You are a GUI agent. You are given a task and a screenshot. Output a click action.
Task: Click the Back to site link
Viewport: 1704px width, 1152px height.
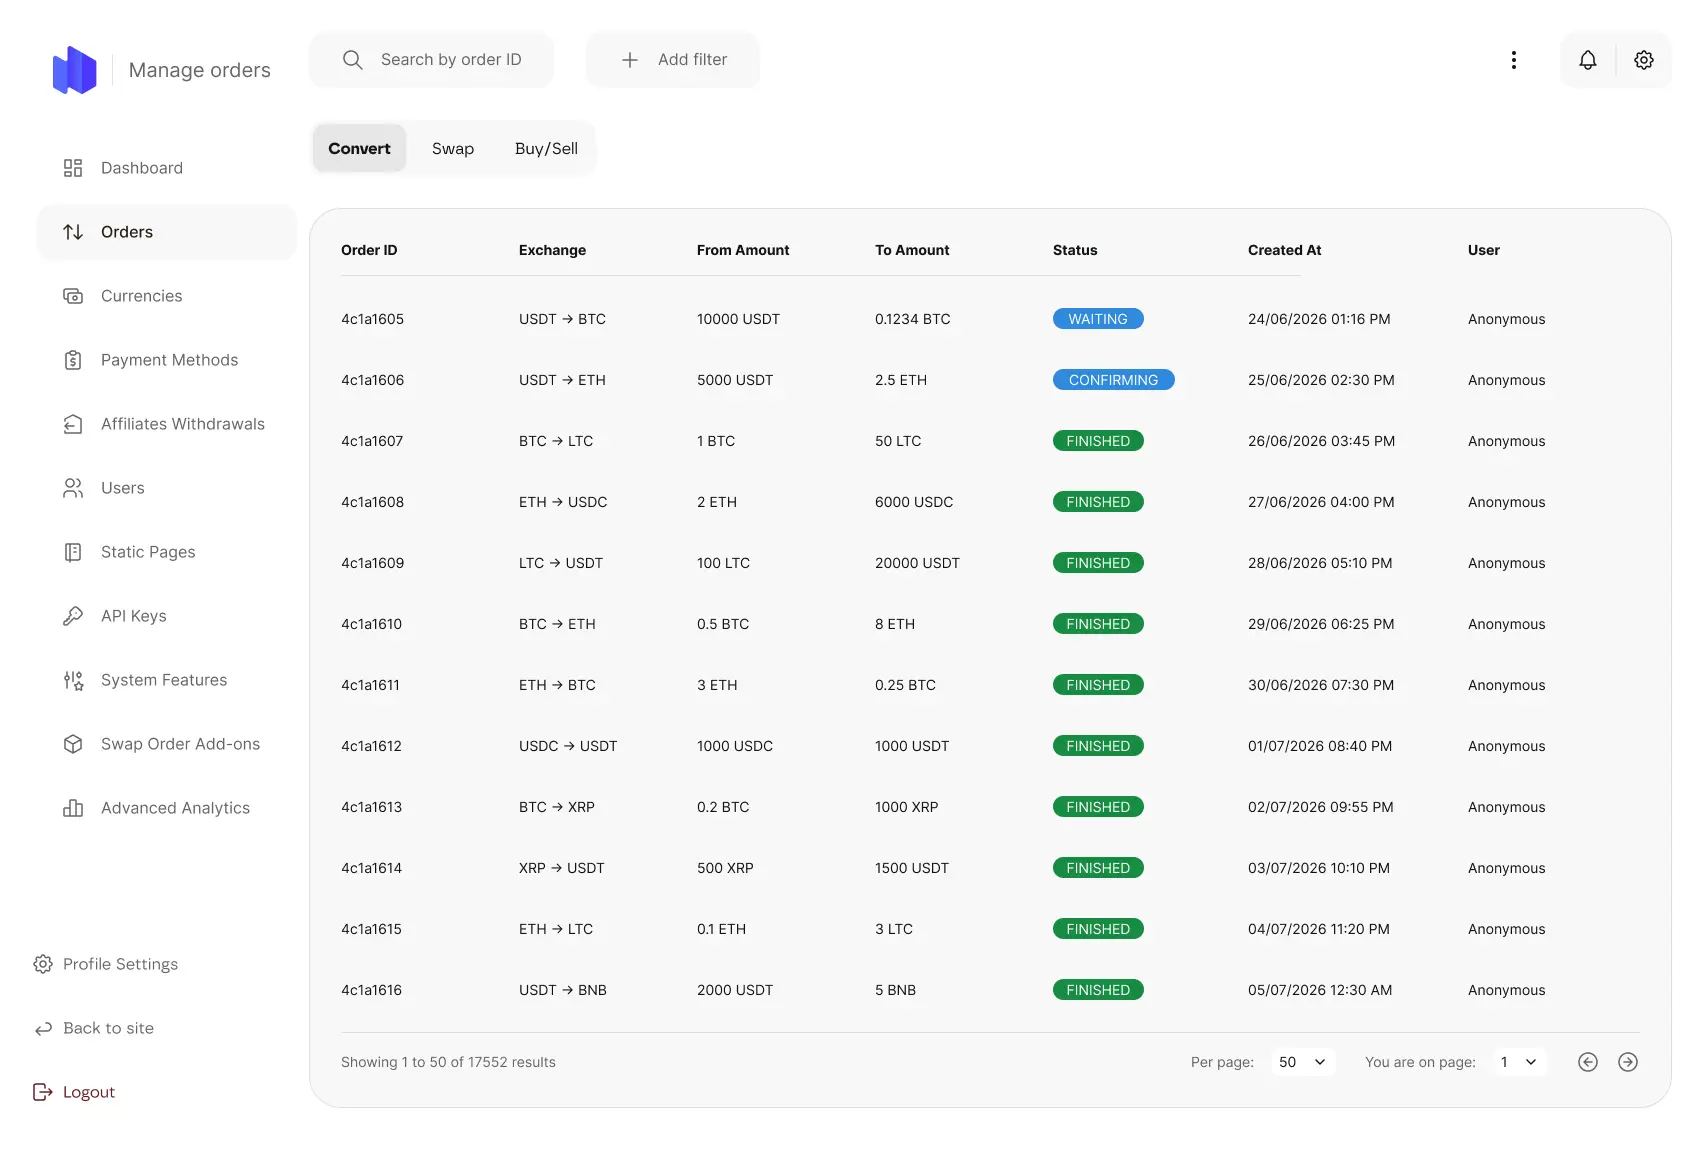pyautogui.click(x=94, y=1028)
